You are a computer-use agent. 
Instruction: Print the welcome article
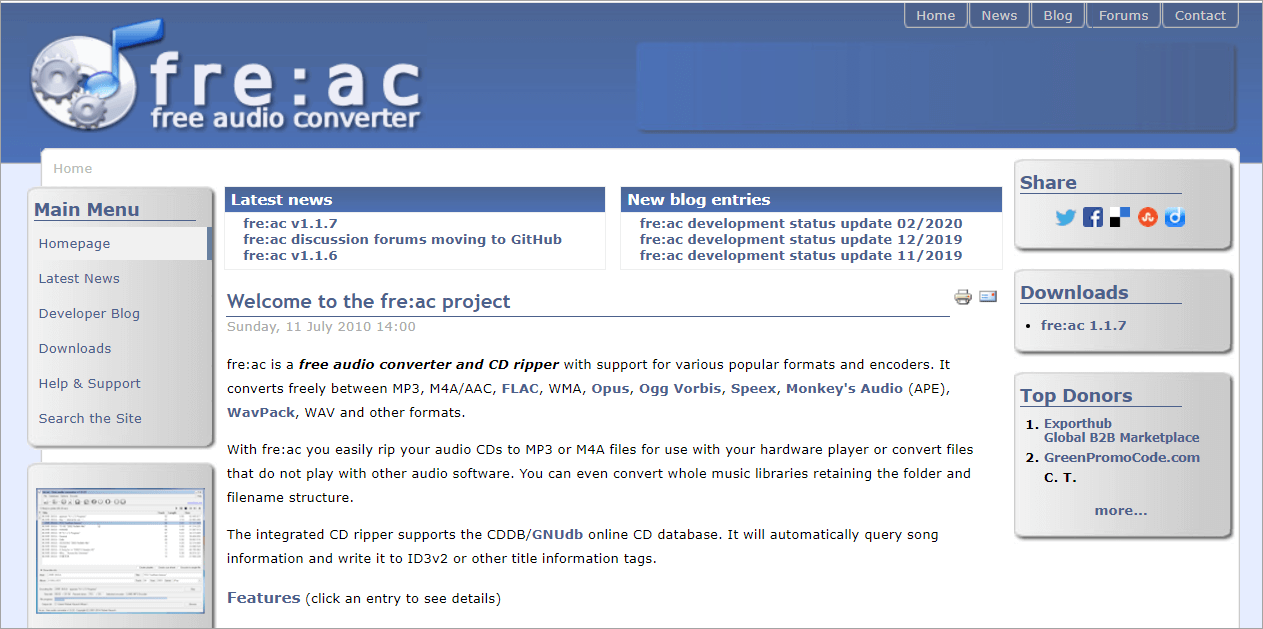(x=962, y=297)
